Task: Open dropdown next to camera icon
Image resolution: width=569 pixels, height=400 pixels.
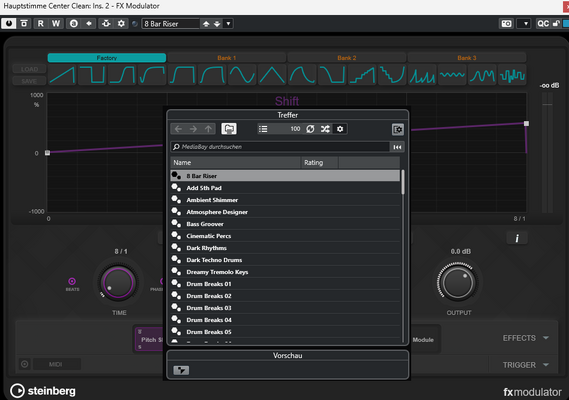Action: [x=525, y=24]
